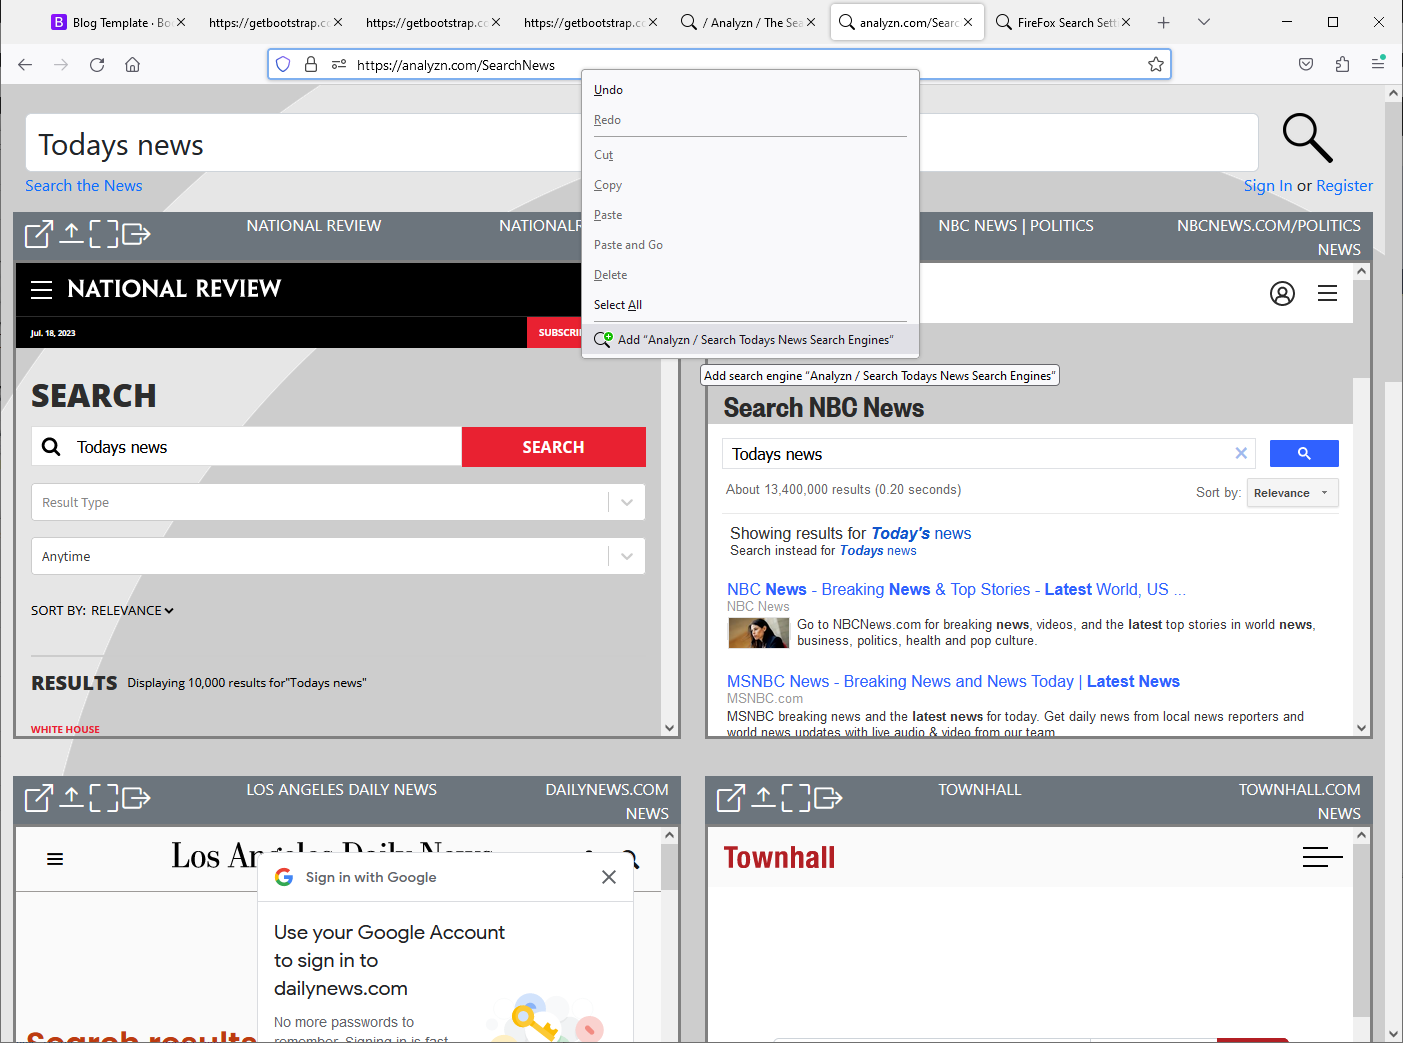Click the upload icon in Townhall panel

click(x=763, y=797)
